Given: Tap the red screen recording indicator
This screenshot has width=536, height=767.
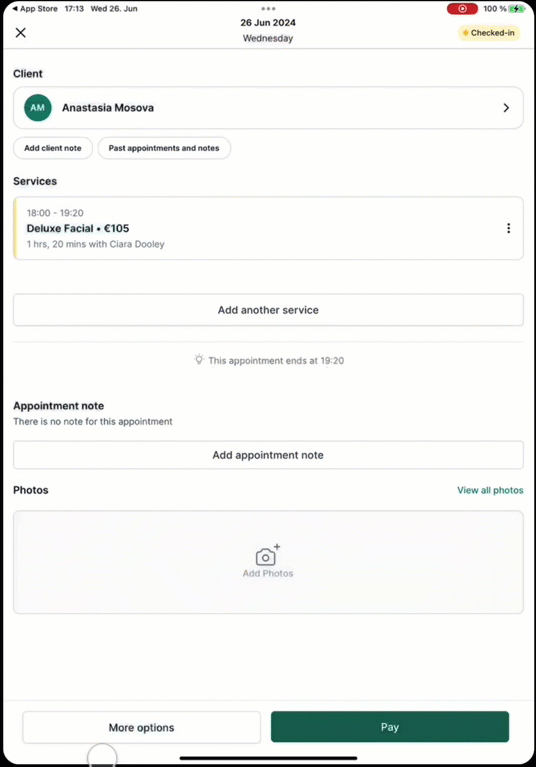Looking at the screenshot, I should tap(462, 9).
